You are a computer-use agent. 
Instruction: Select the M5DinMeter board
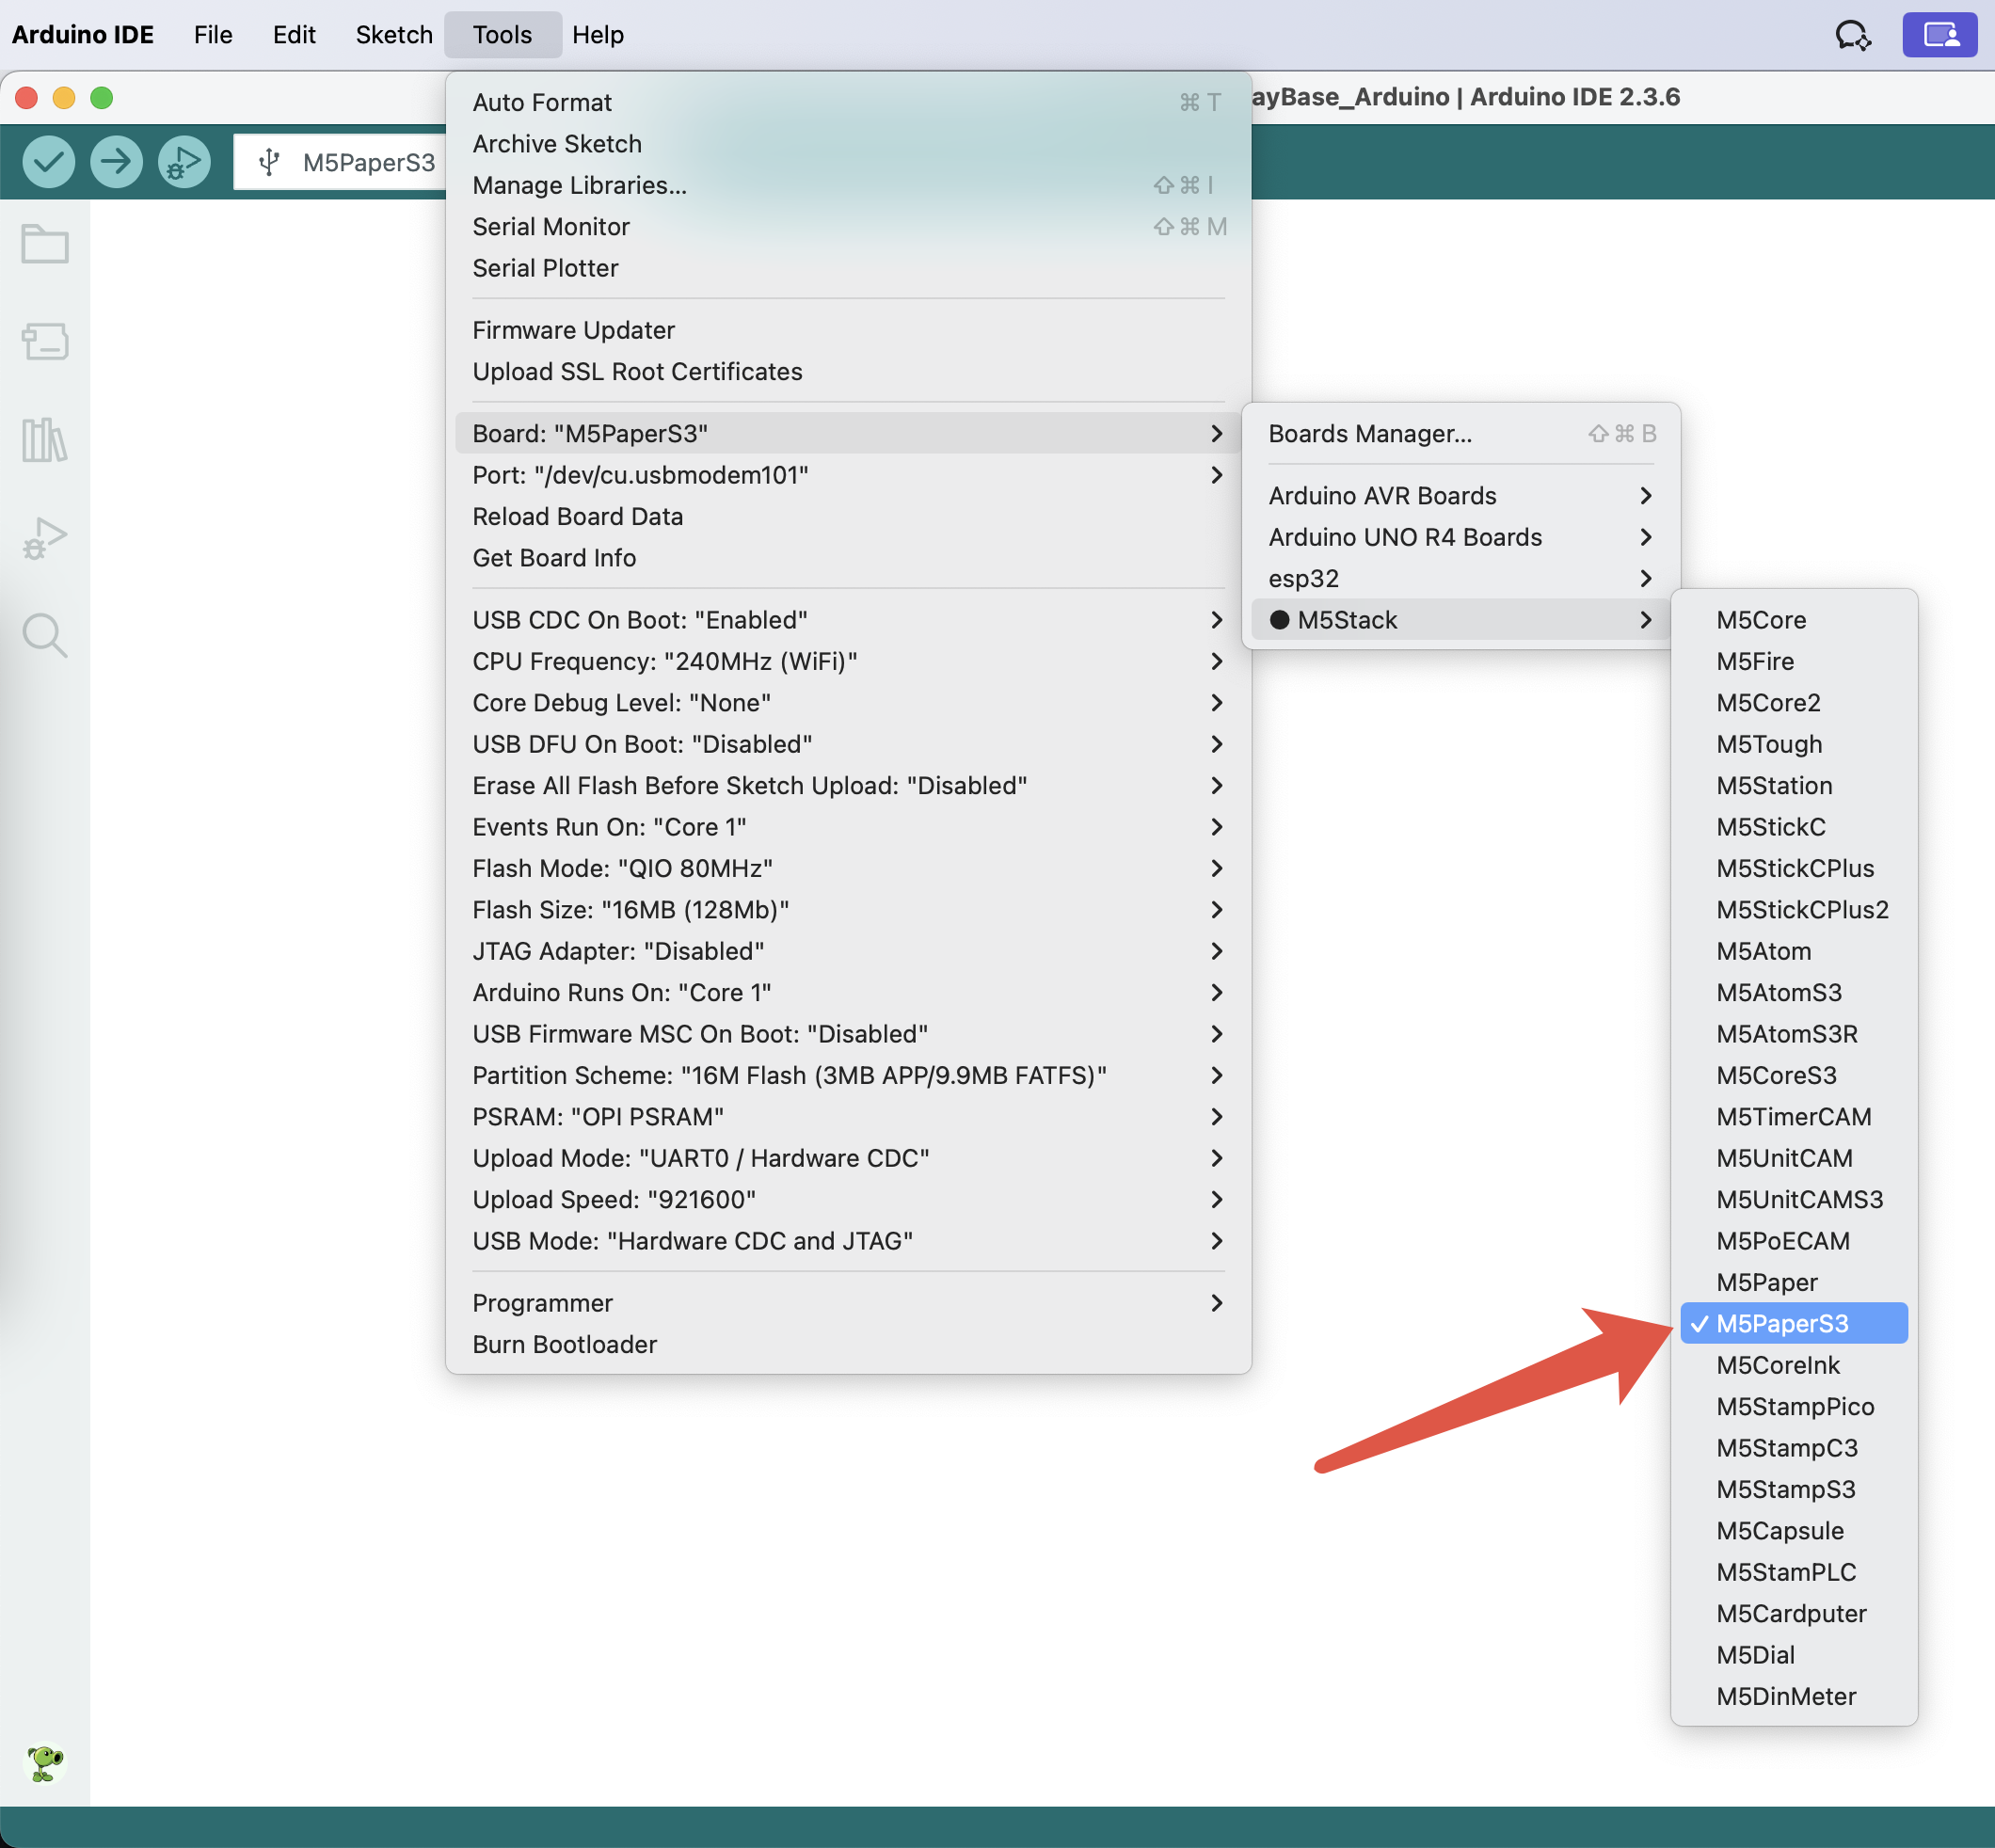1794,1697
